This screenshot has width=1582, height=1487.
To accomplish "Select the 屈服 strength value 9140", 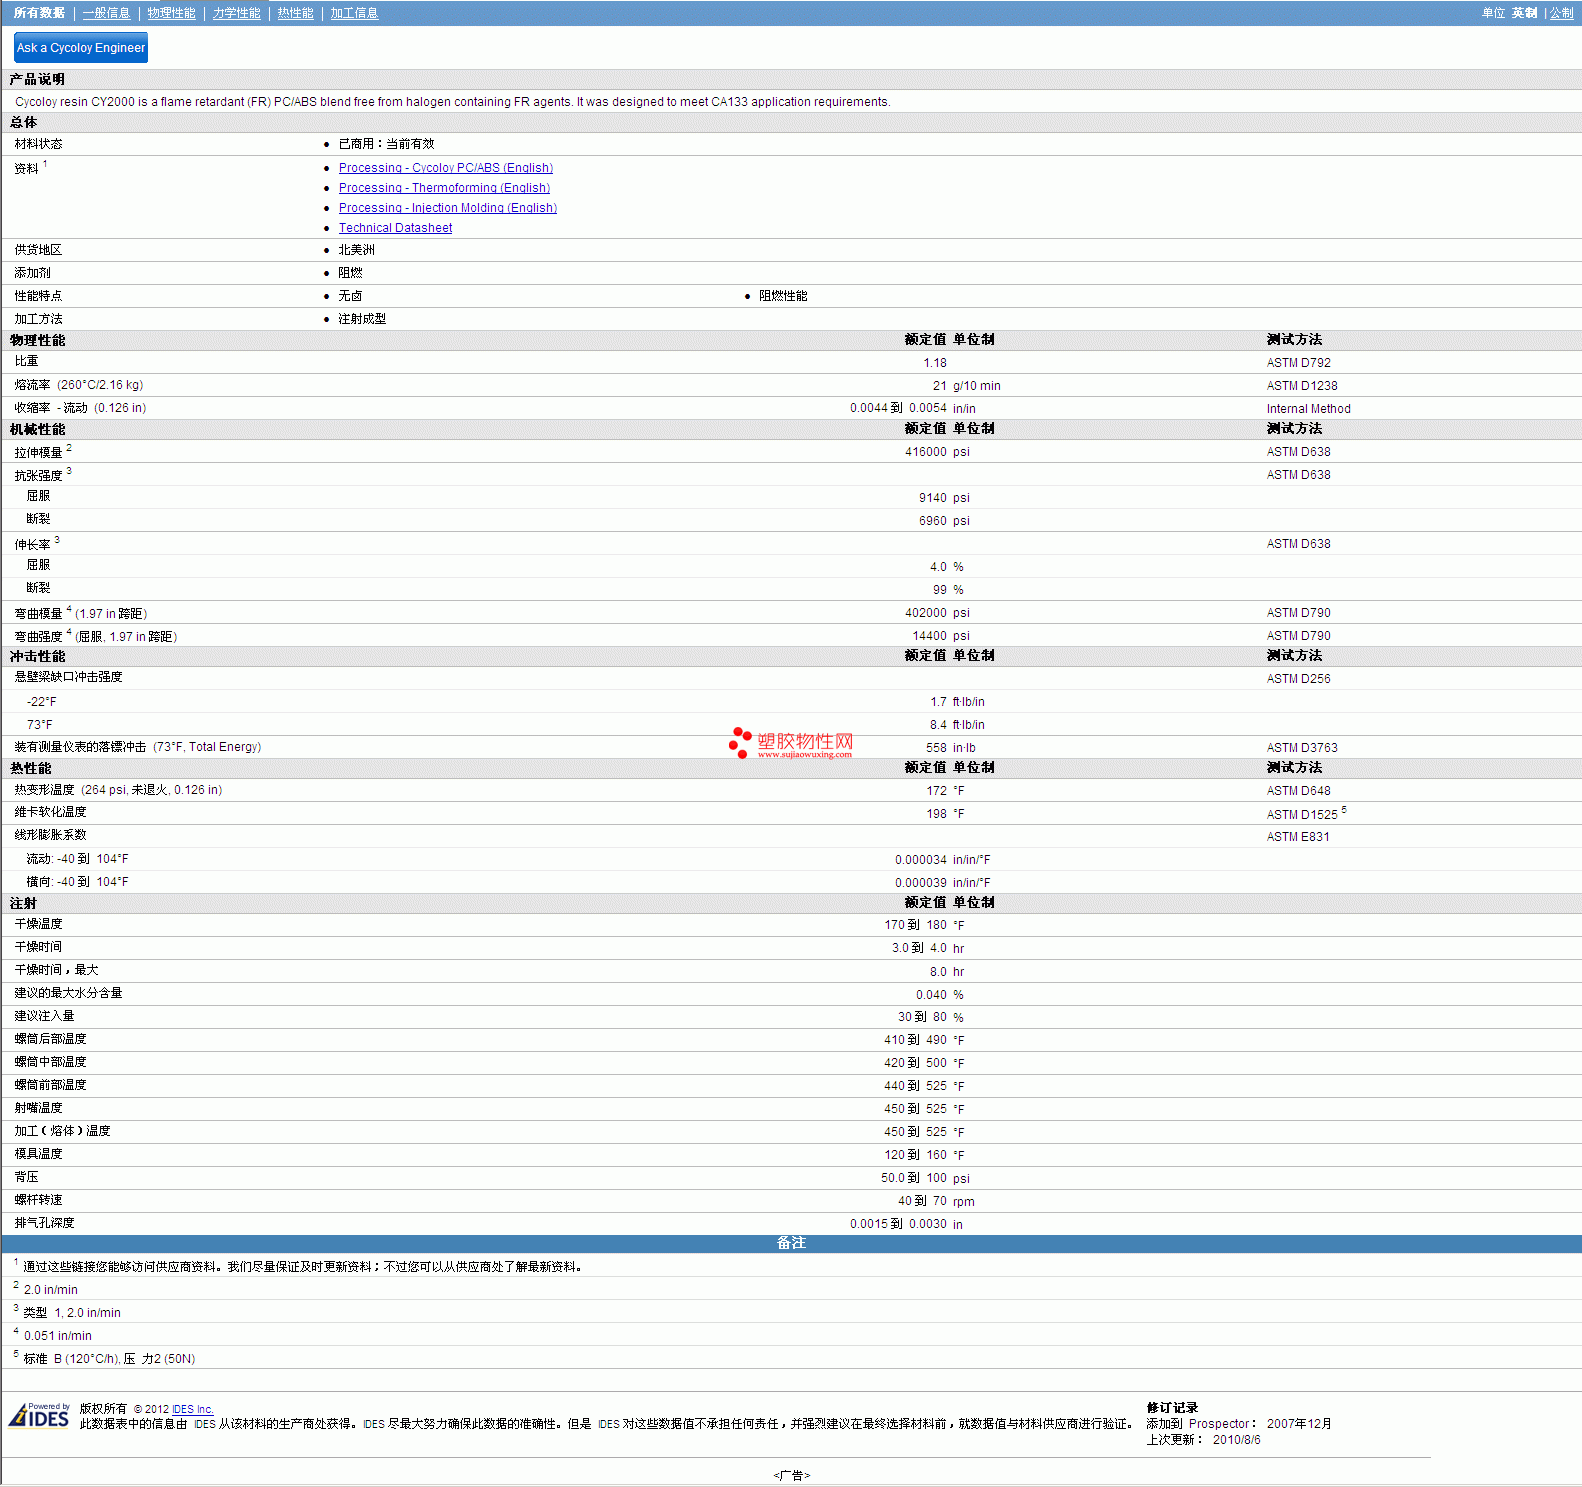I will pyautogui.click(x=933, y=498).
